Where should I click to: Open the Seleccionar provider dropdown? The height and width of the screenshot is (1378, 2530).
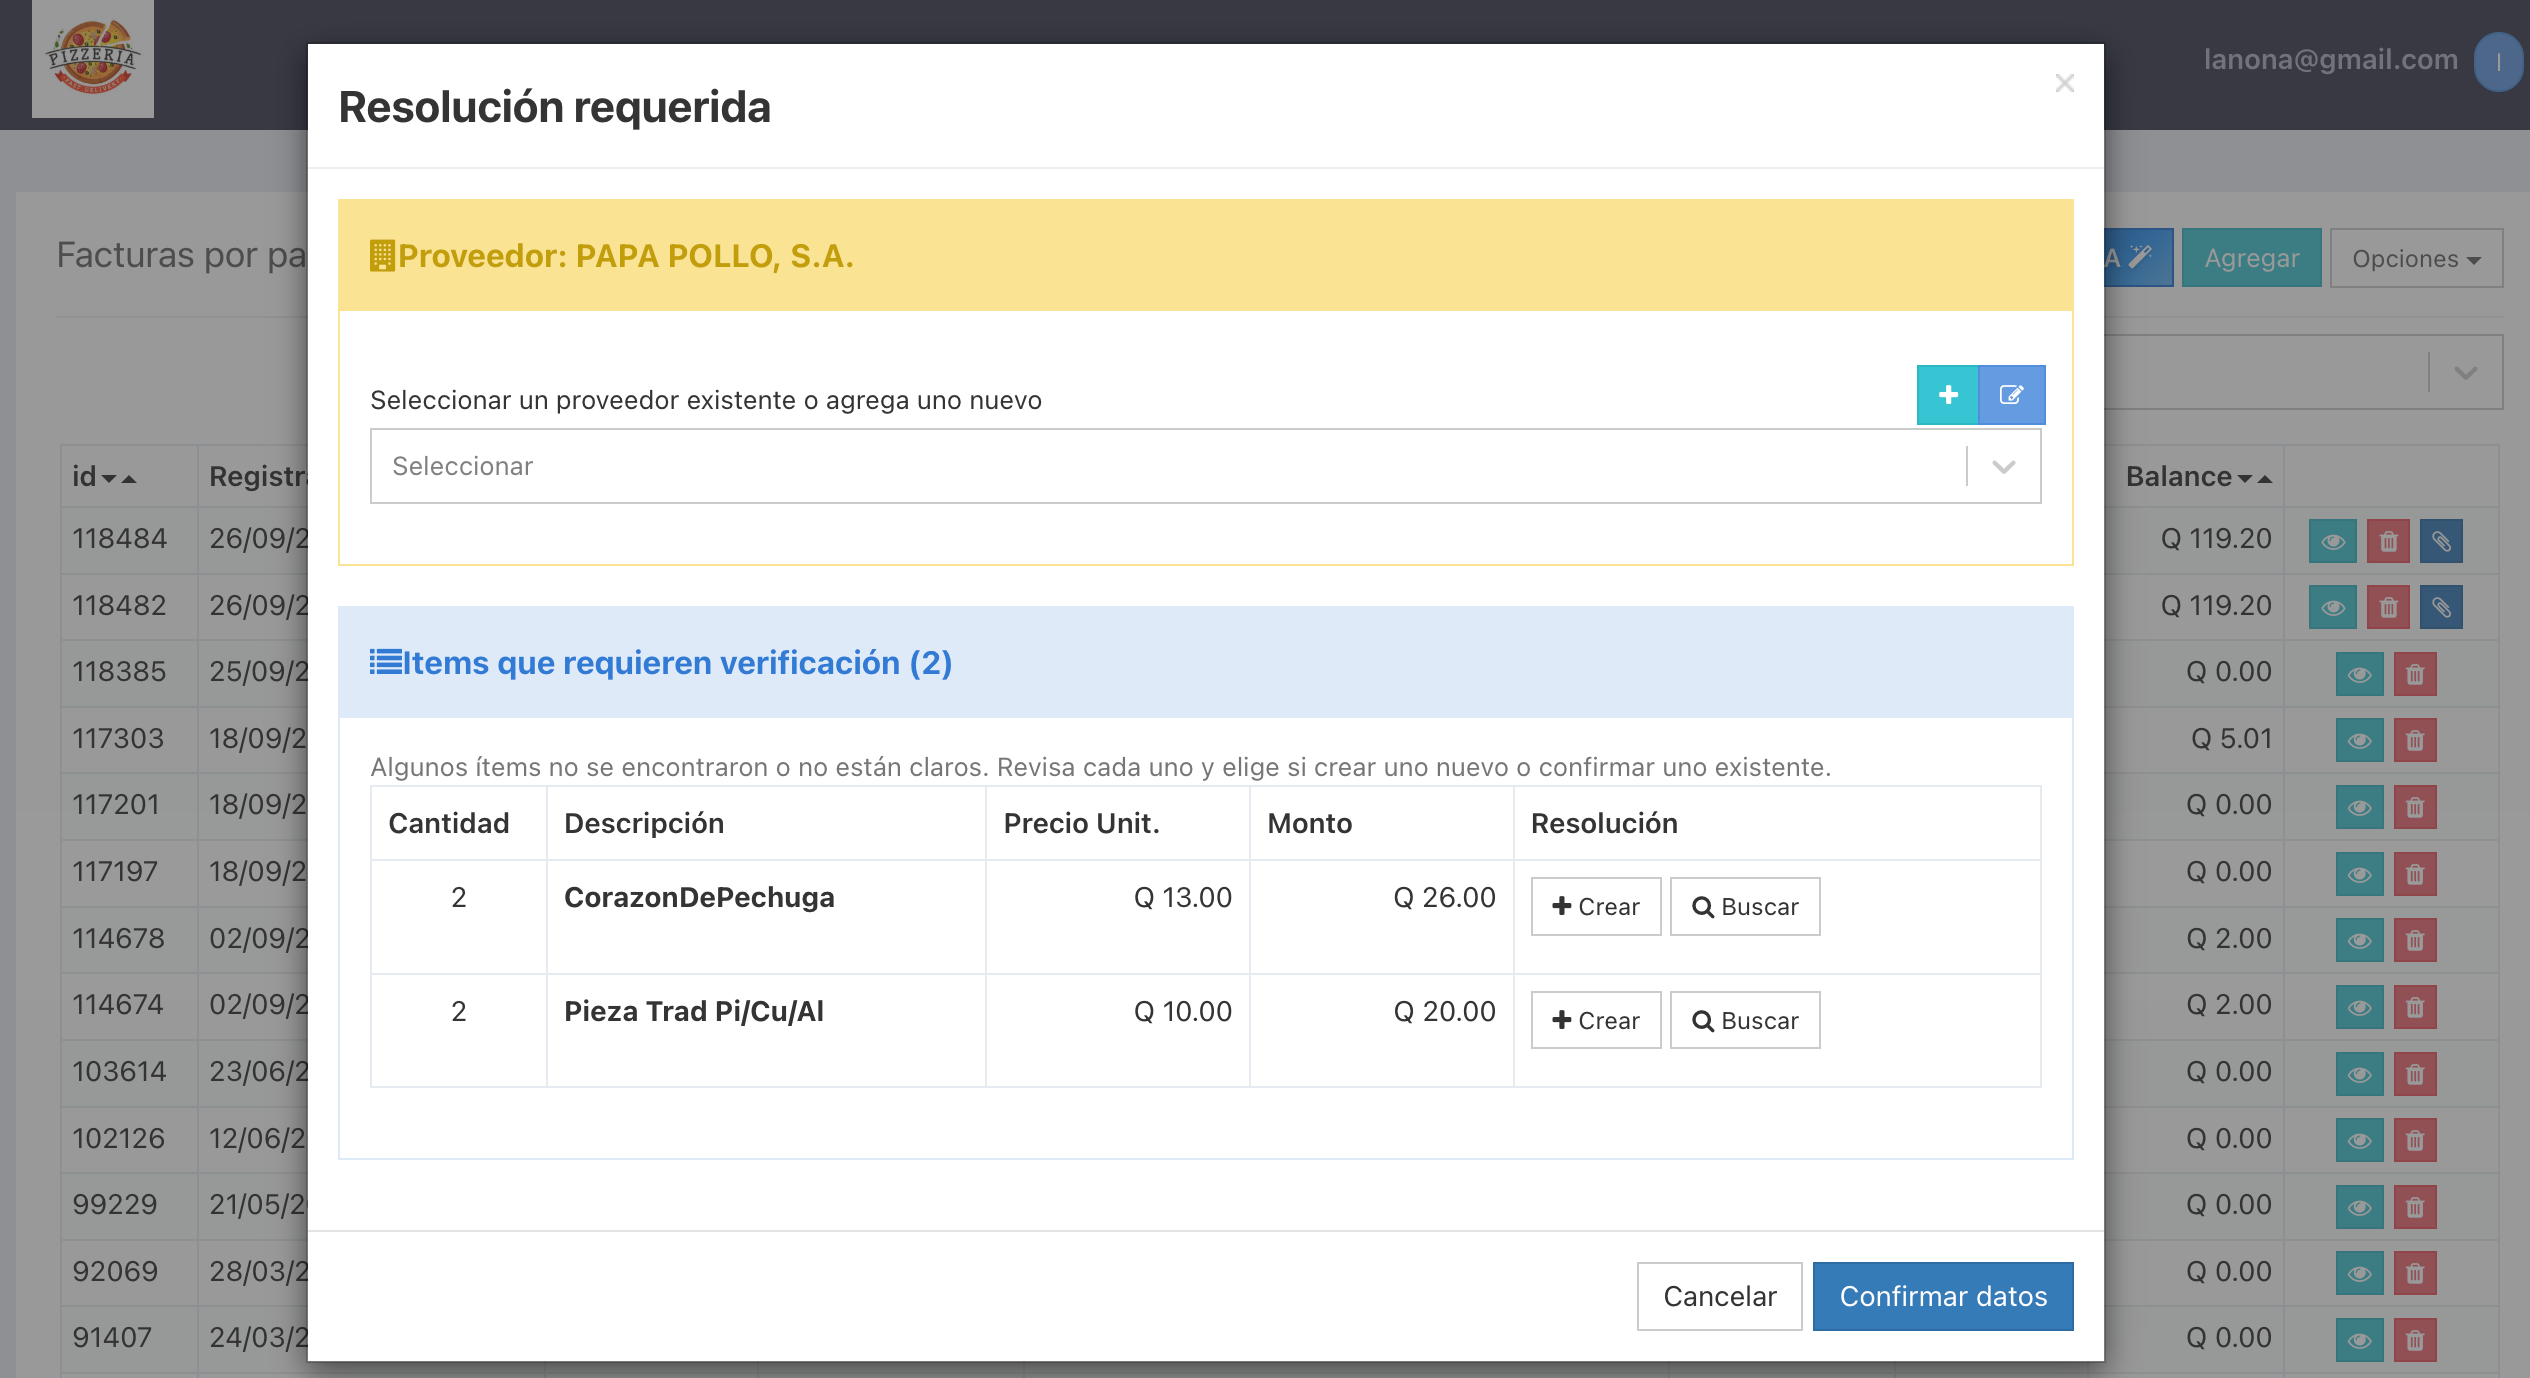click(x=1206, y=466)
